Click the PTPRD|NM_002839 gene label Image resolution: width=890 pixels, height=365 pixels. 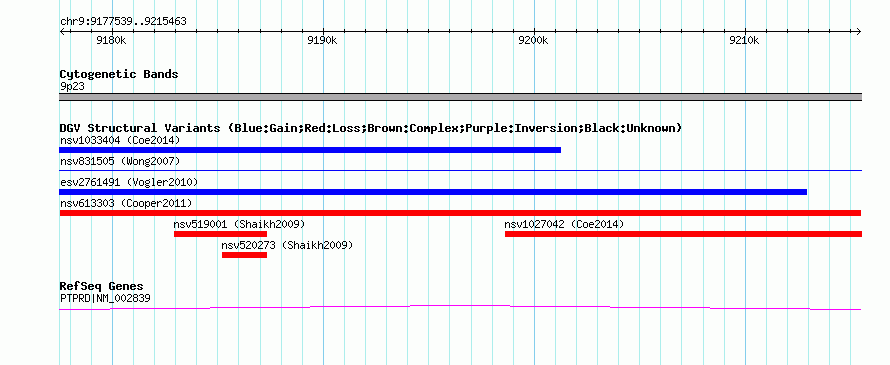tap(105, 298)
